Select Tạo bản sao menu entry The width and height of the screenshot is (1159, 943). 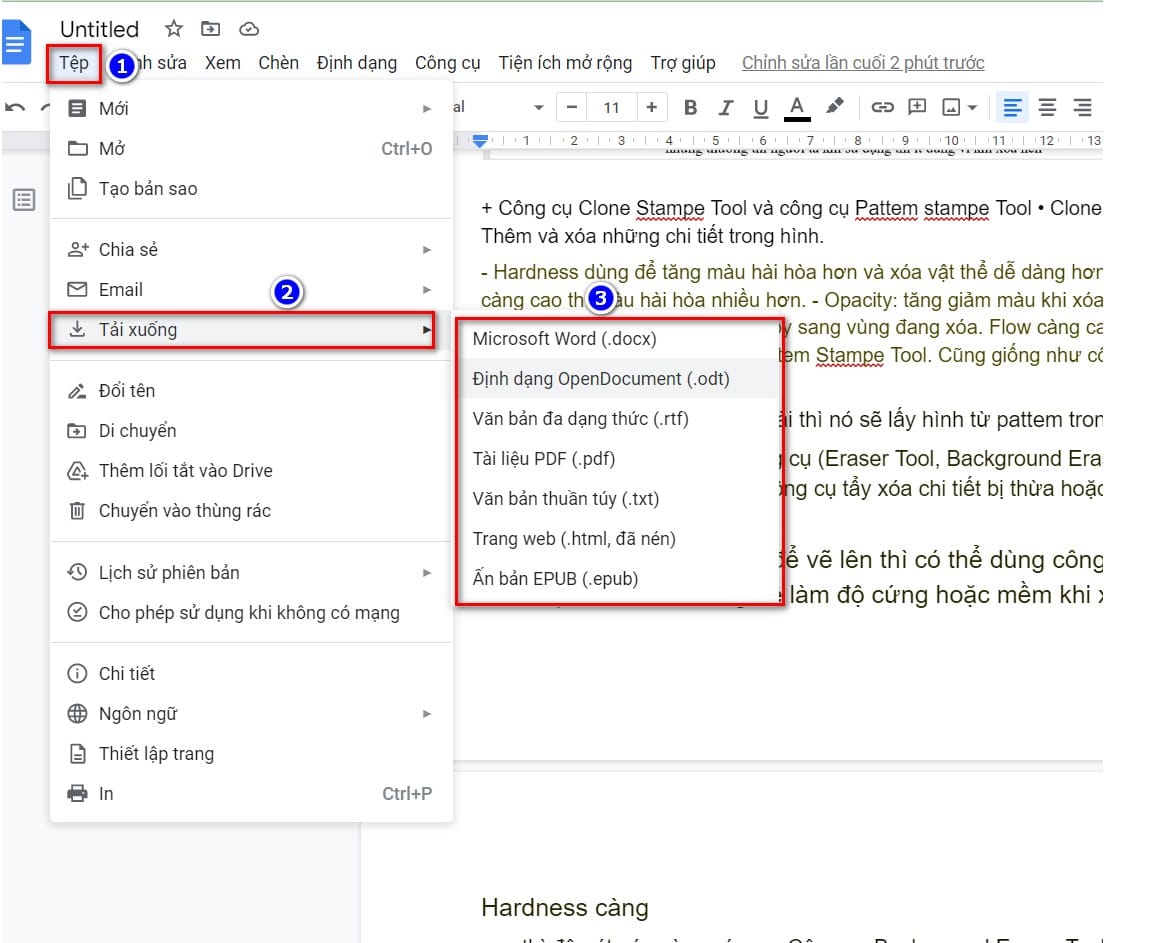point(251,188)
